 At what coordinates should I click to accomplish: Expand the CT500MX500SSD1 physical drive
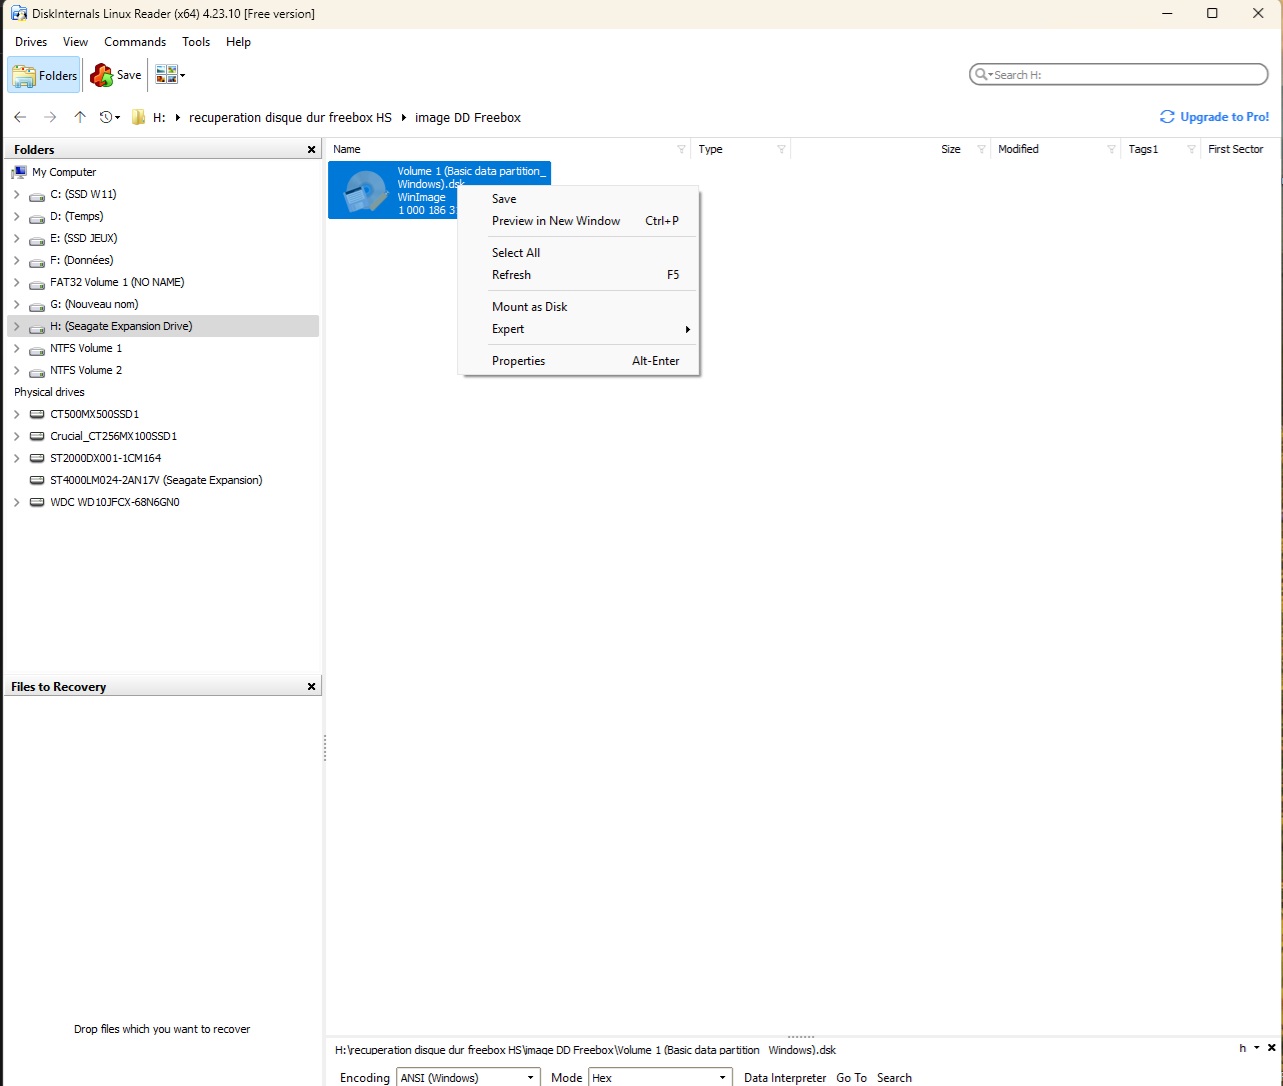coord(17,414)
